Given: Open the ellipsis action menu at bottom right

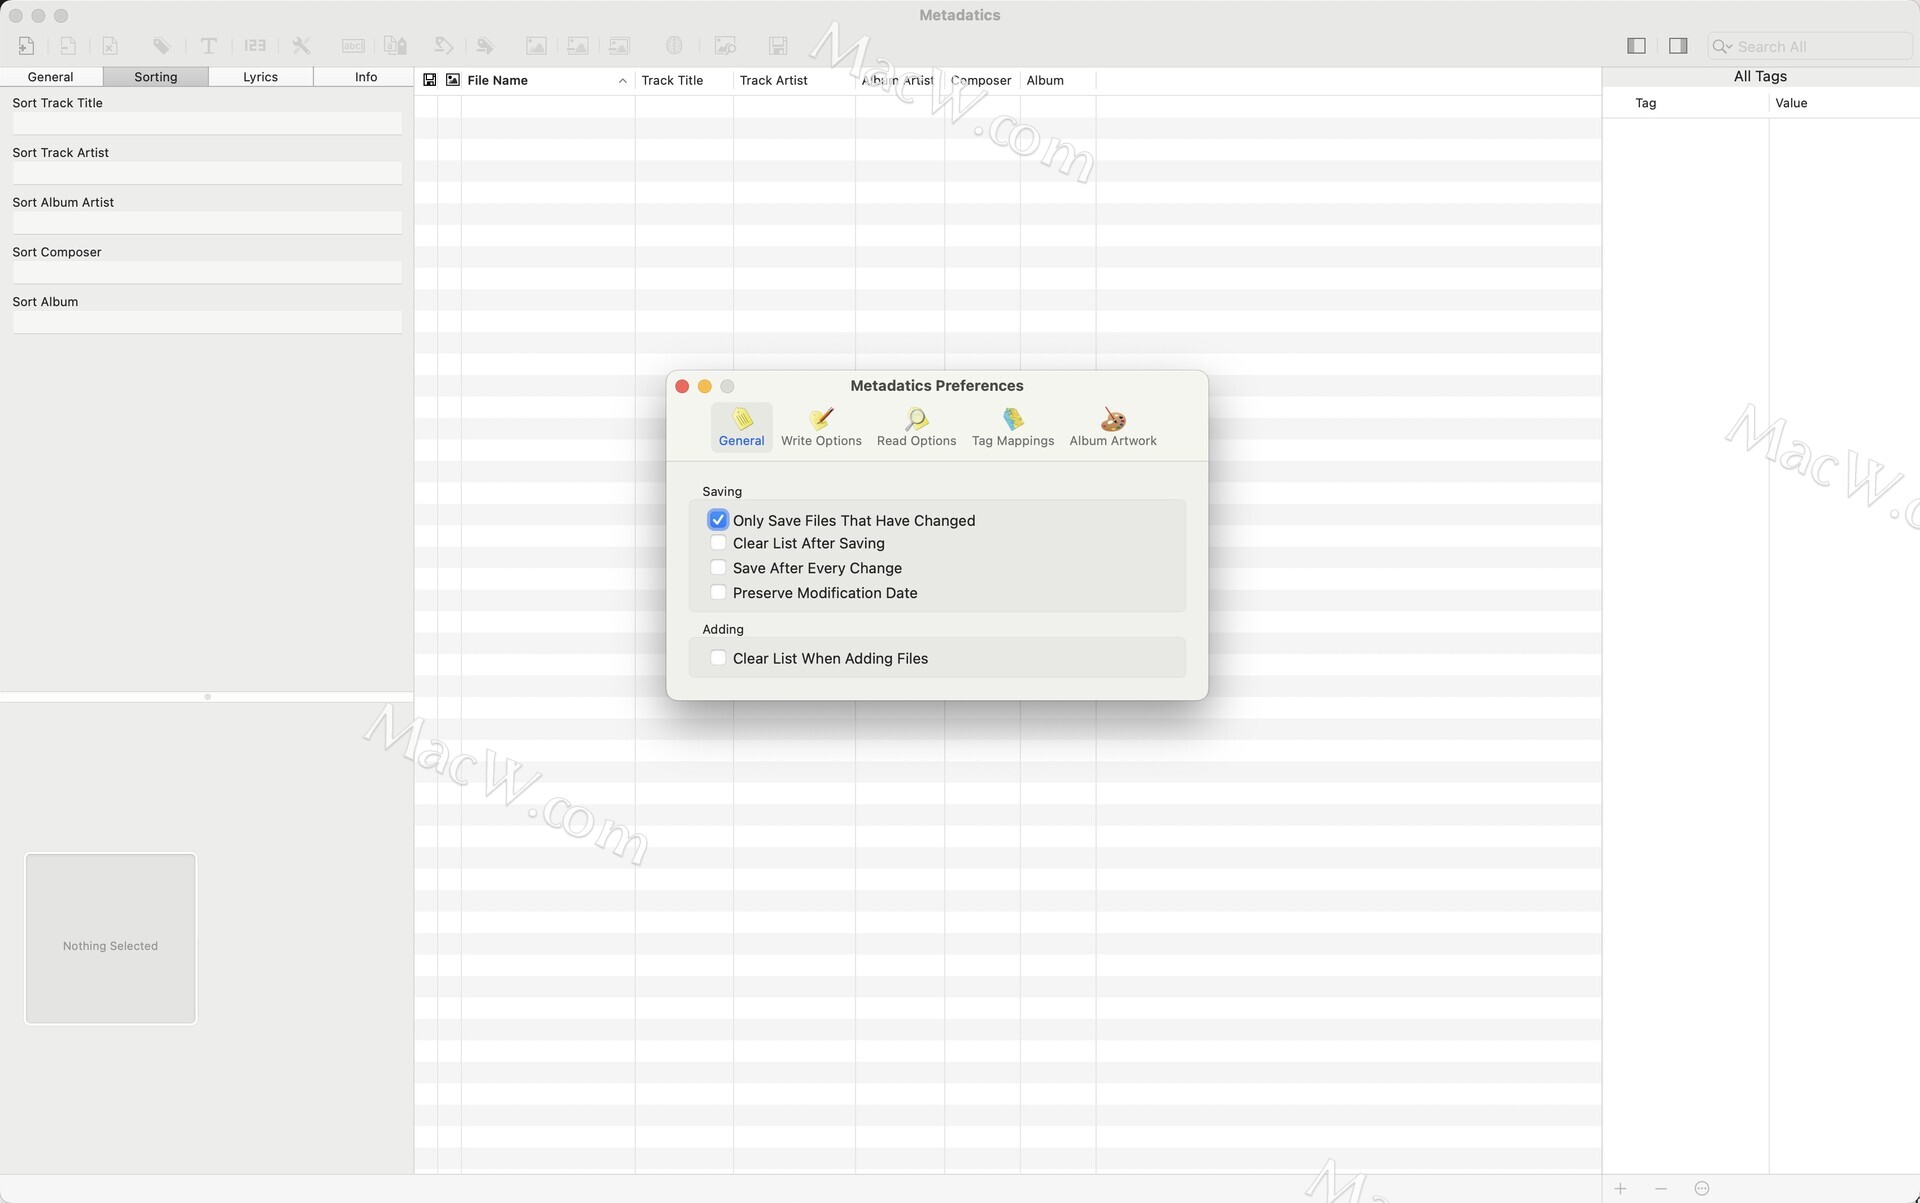Looking at the screenshot, I should (x=1702, y=1189).
